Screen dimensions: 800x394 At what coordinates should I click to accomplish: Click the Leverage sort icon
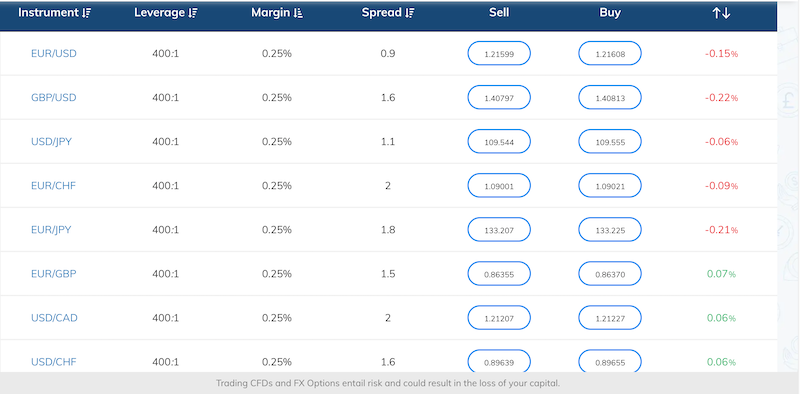(x=192, y=13)
